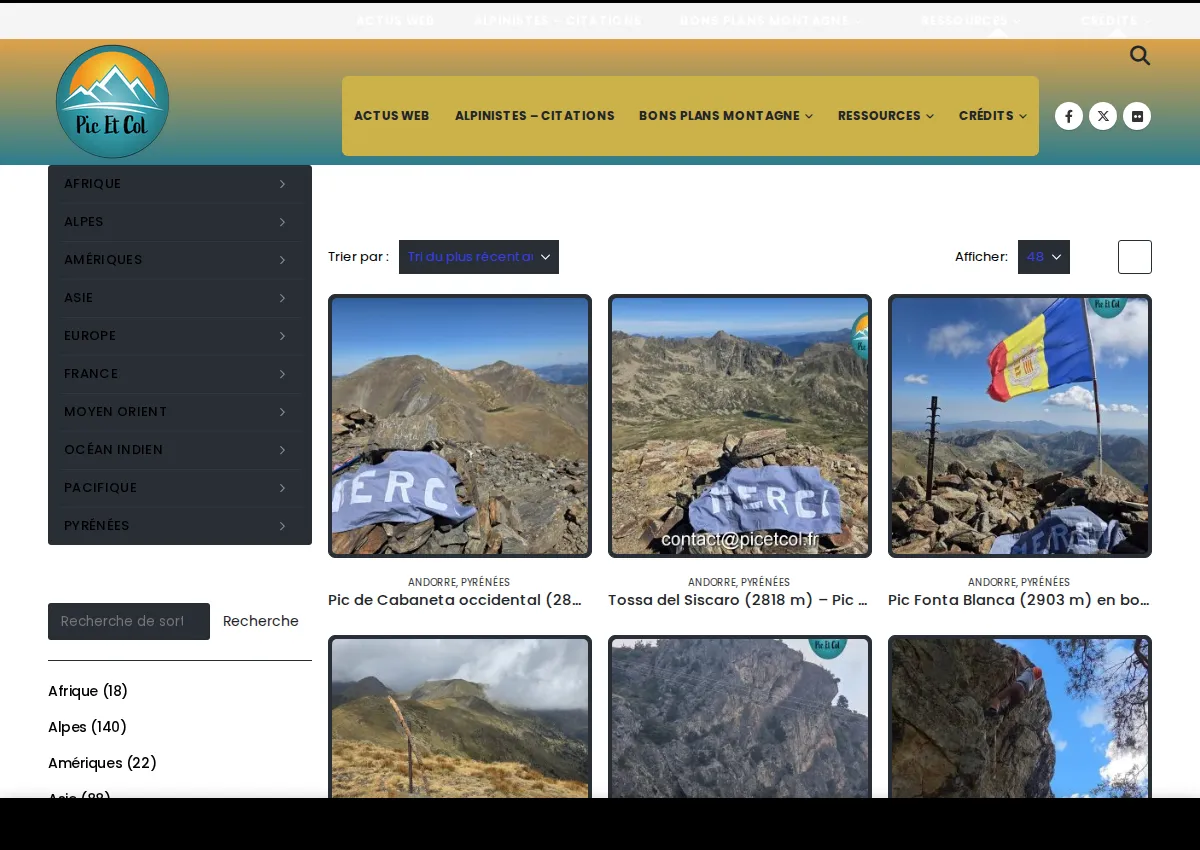Click Crédits in top sticky bar

click(1116, 20)
